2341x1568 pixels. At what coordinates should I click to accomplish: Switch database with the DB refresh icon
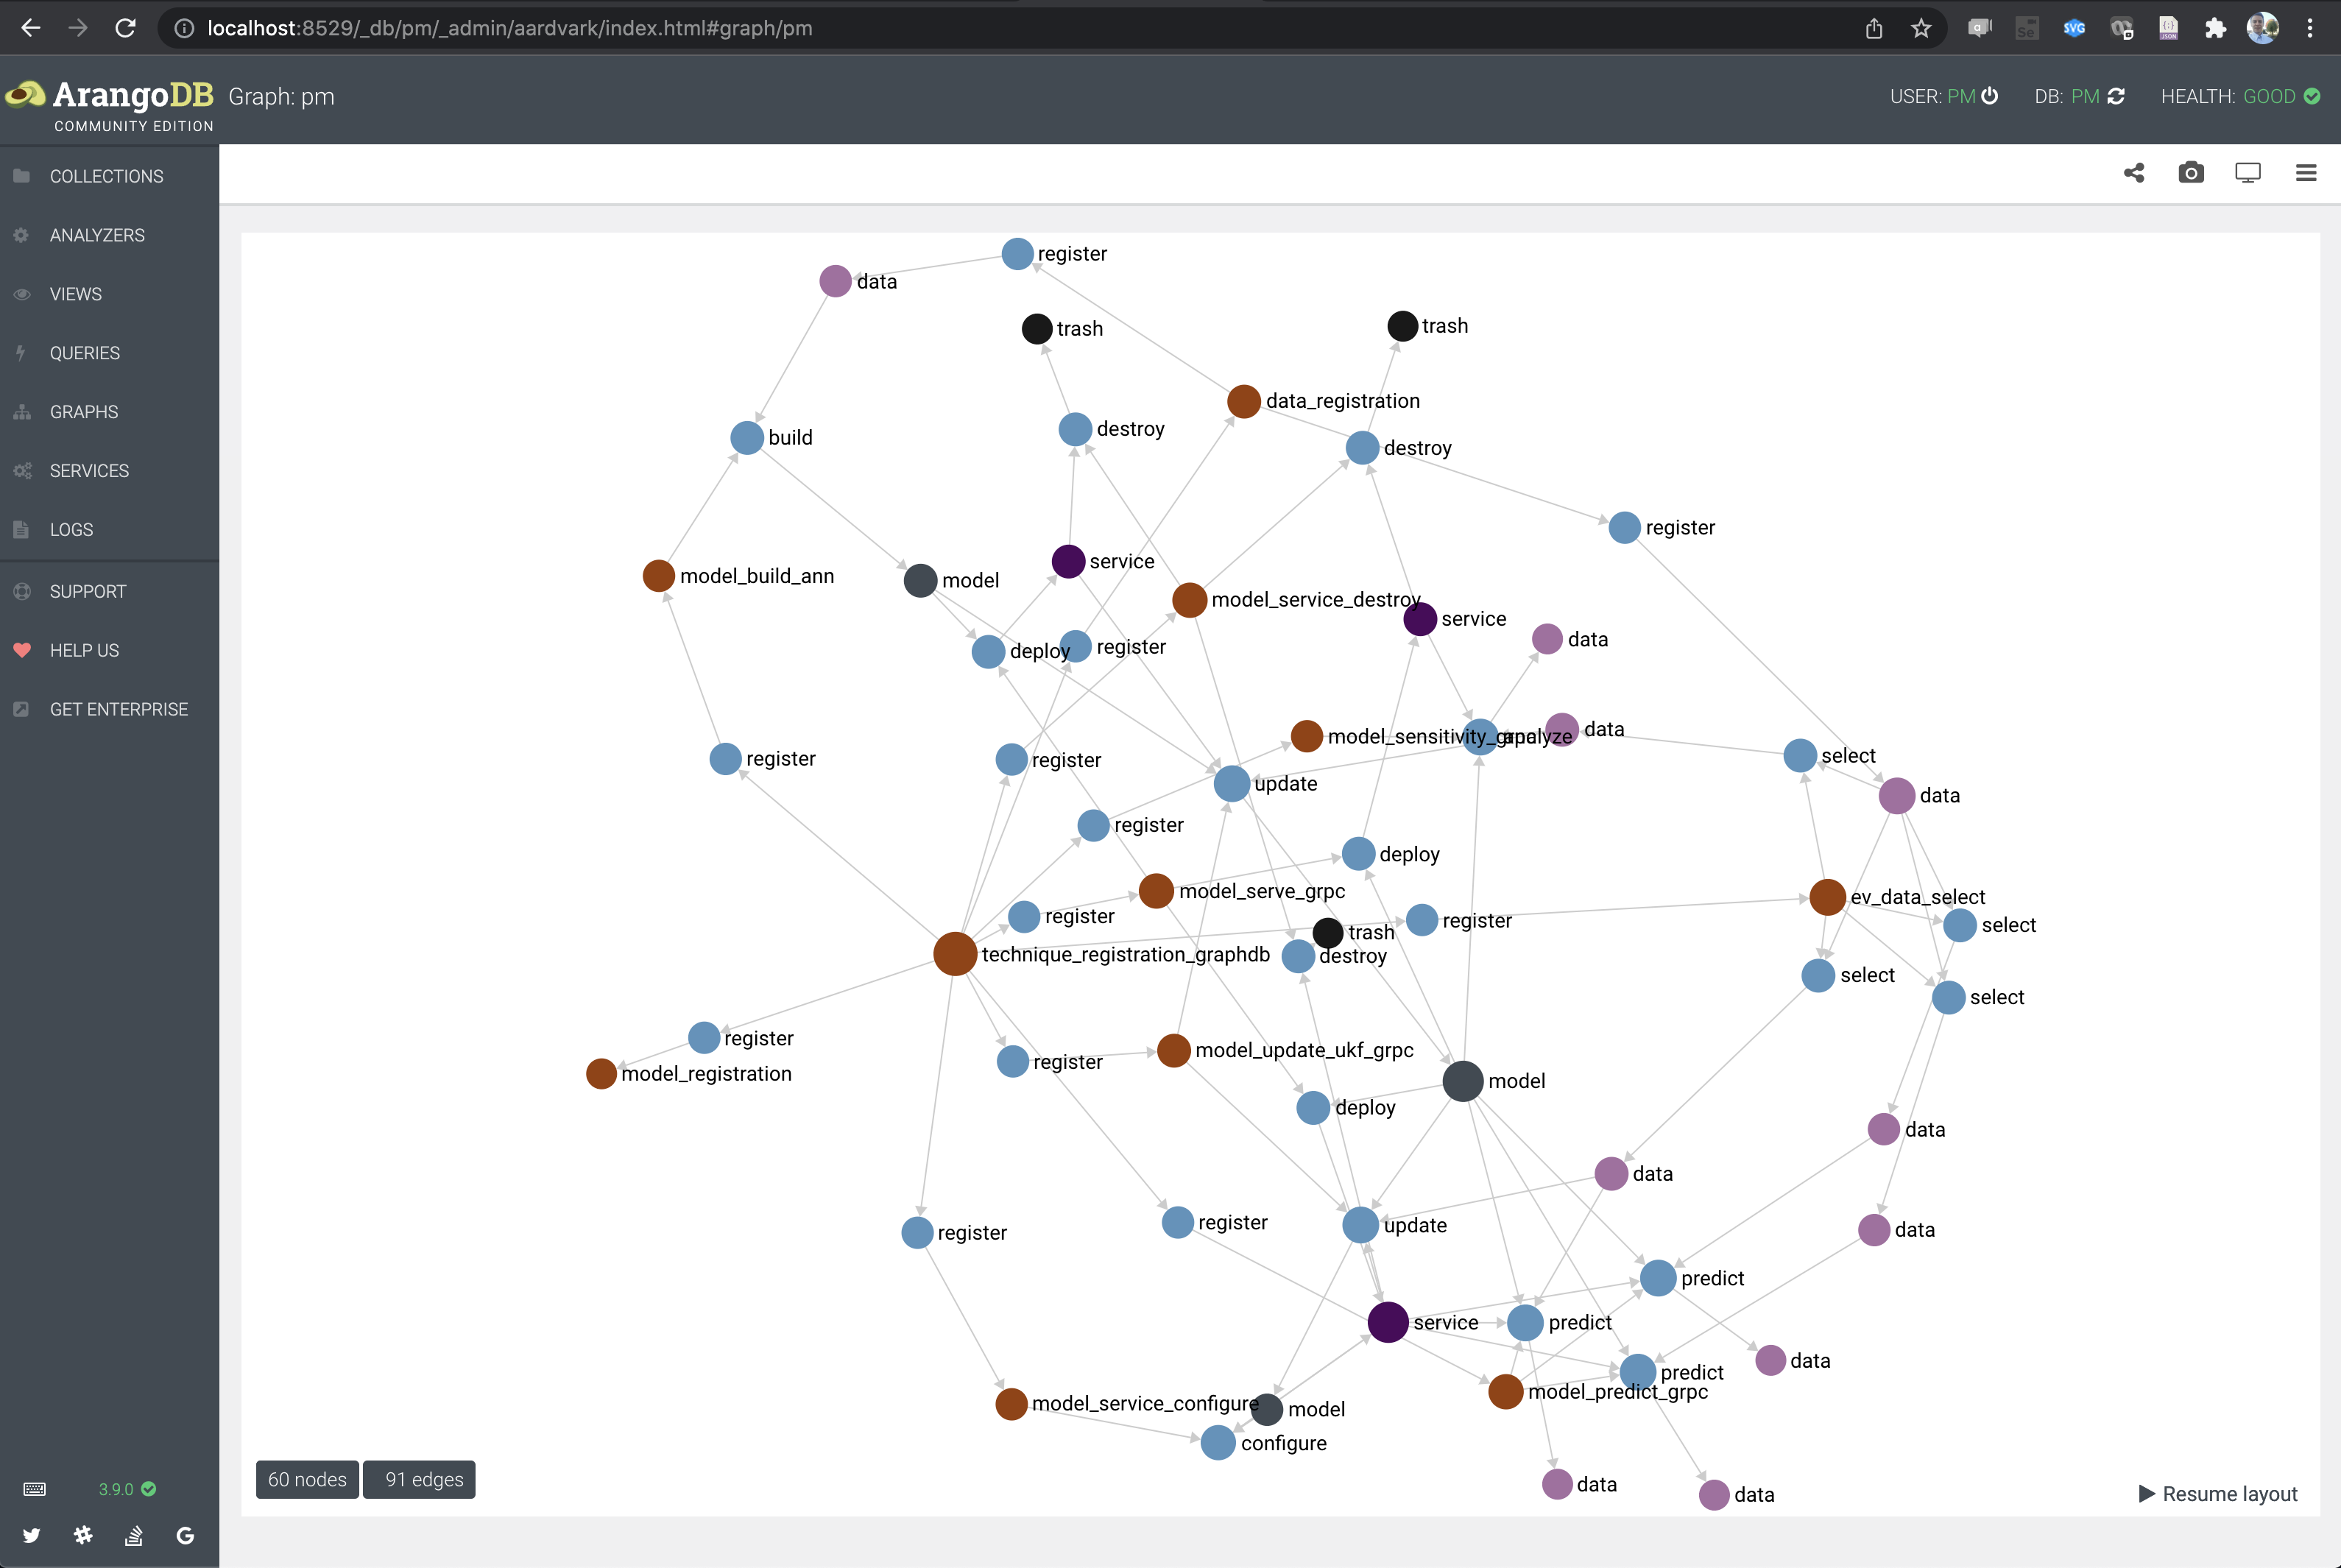[x=2116, y=96]
